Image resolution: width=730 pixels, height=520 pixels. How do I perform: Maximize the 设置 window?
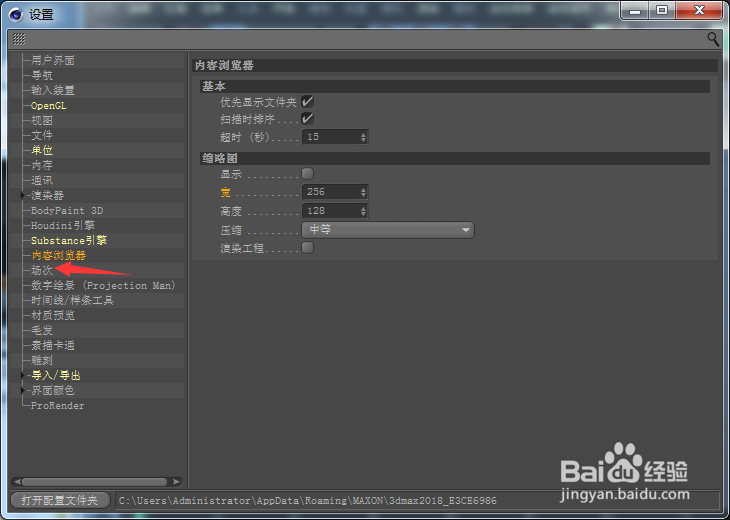pos(662,10)
